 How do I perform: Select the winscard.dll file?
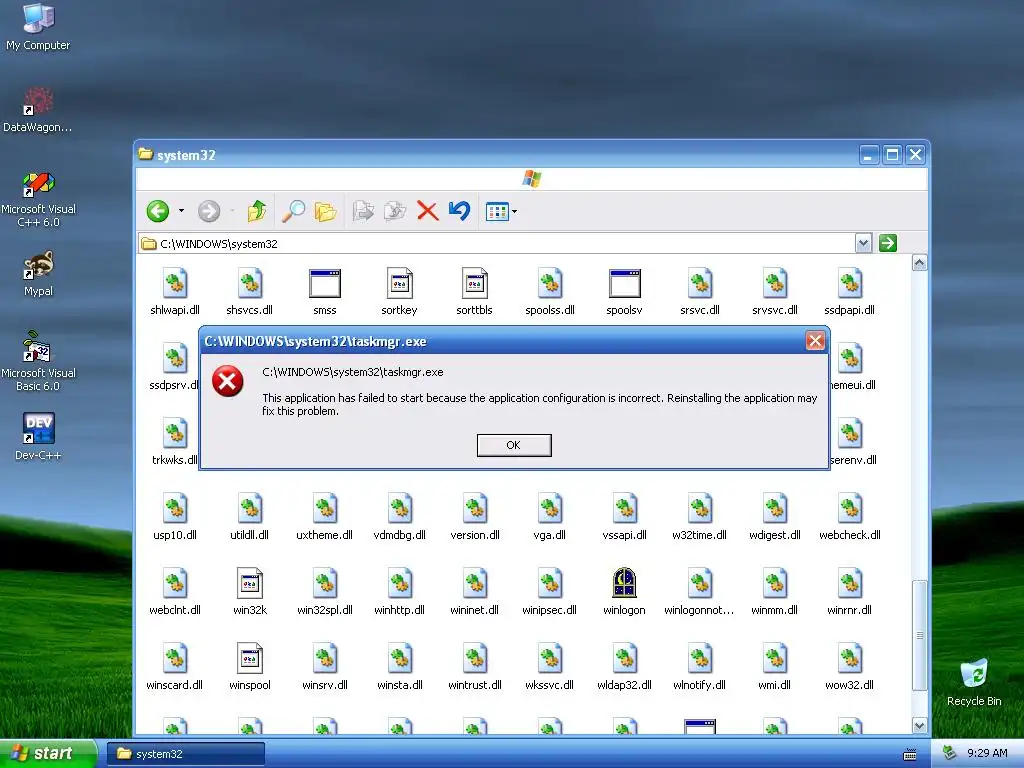click(175, 667)
